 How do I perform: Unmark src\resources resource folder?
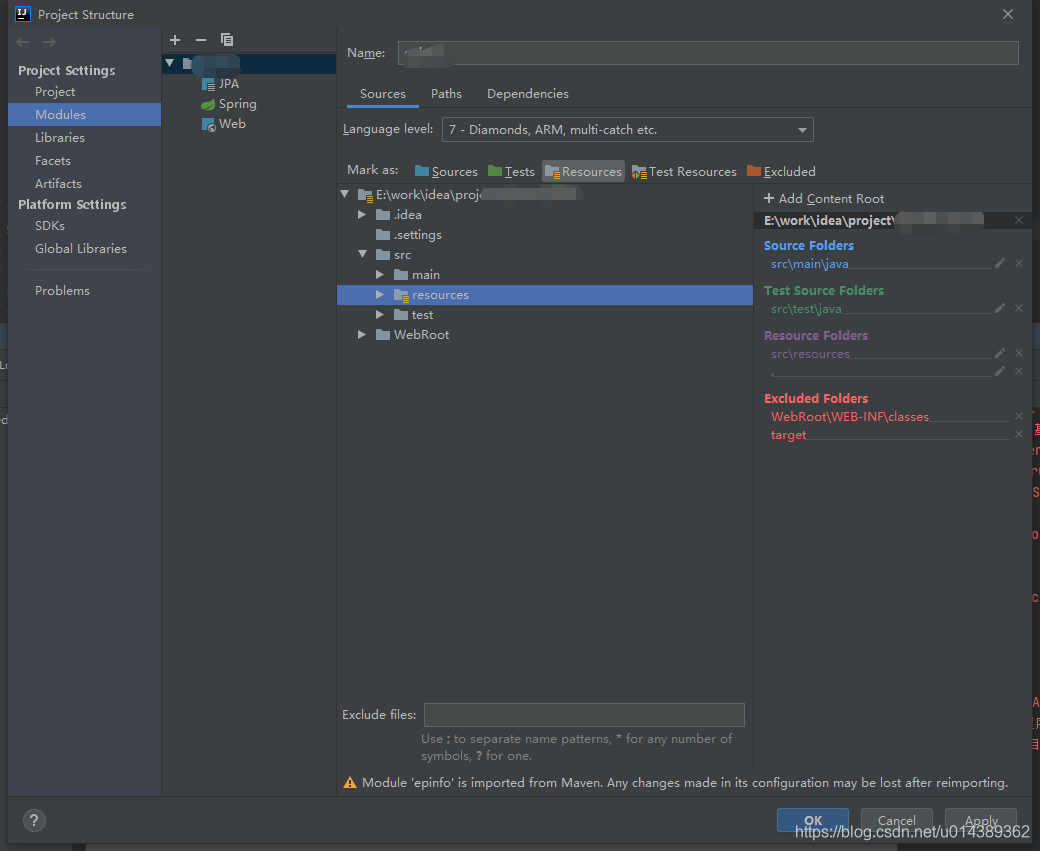coord(1019,354)
